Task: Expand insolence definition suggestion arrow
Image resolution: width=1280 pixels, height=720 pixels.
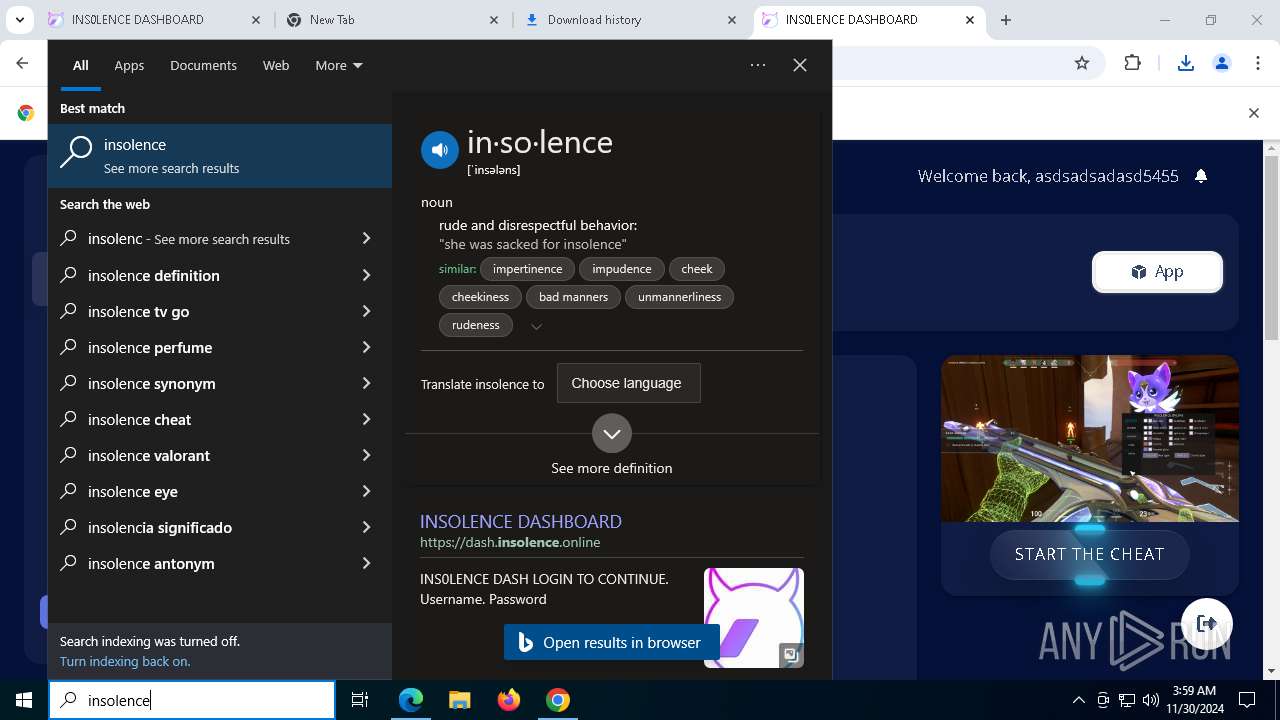Action: coord(366,275)
